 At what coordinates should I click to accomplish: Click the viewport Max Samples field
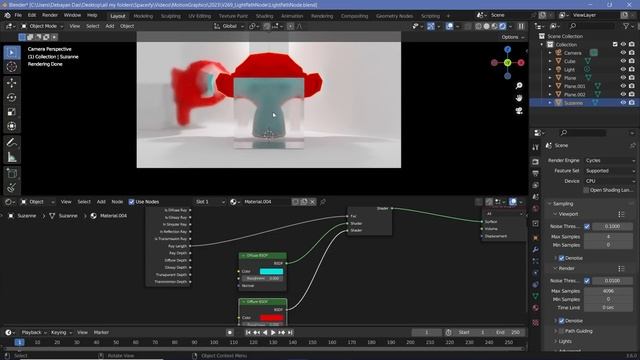coord(608,236)
